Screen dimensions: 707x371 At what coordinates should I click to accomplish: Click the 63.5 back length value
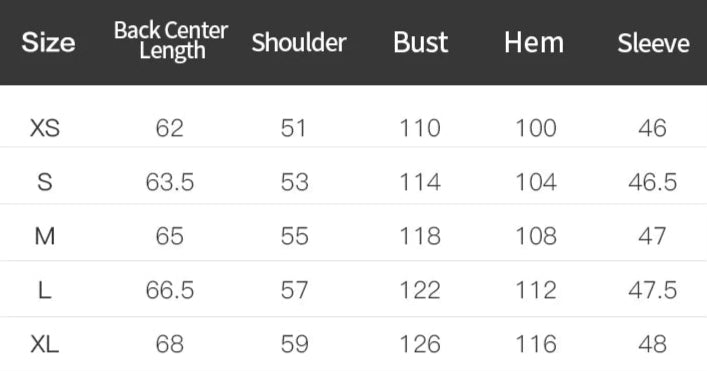tap(170, 182)
